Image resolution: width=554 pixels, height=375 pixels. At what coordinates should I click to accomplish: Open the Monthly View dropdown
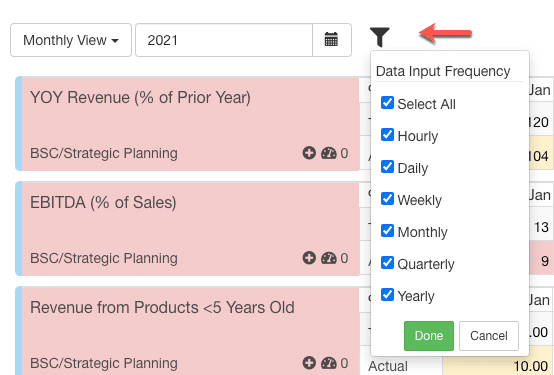click(x=71, y=40)
